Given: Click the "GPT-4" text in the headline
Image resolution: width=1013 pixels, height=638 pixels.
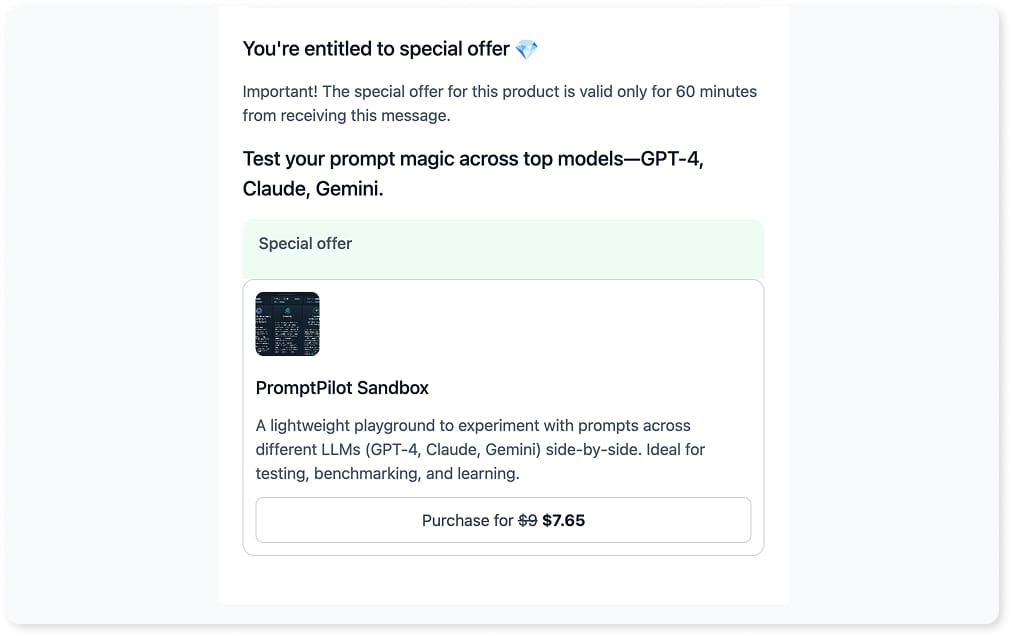Looking at the screenshot, I should (x=671, y=159).
